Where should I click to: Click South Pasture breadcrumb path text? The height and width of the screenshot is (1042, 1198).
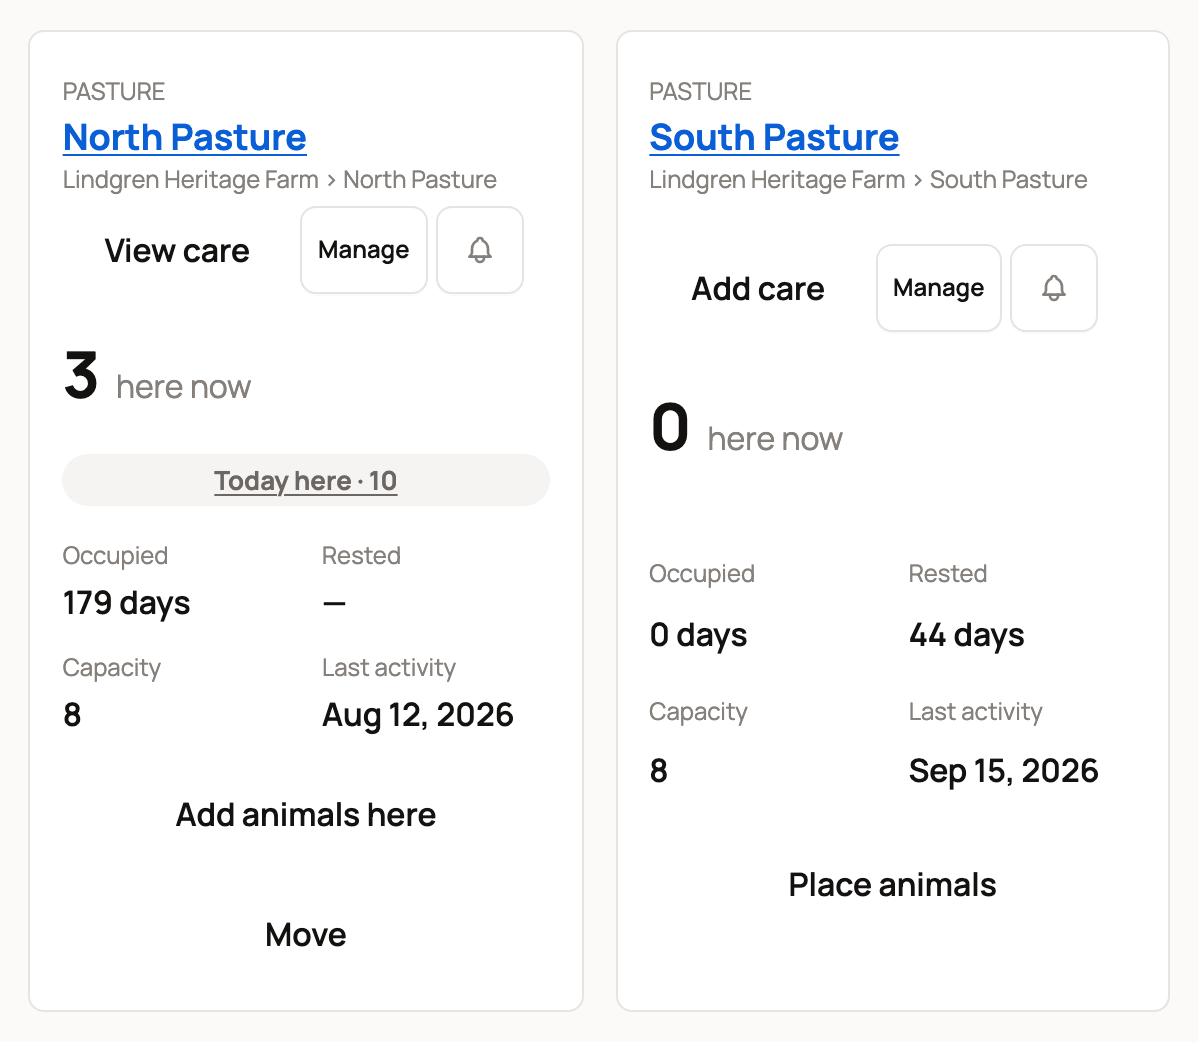(868, 180)
